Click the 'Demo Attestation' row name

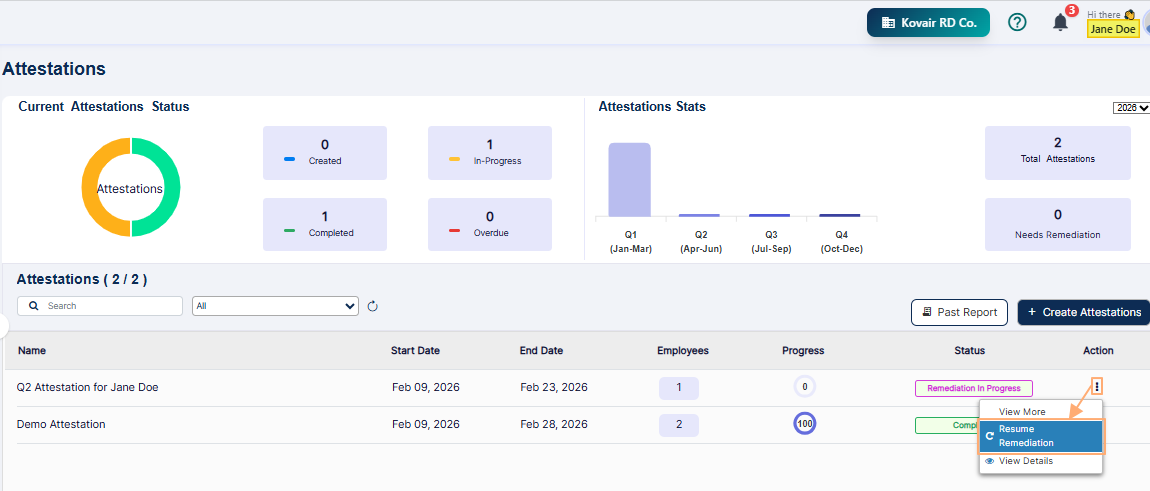pyautogui.click(x=61, y=424)
